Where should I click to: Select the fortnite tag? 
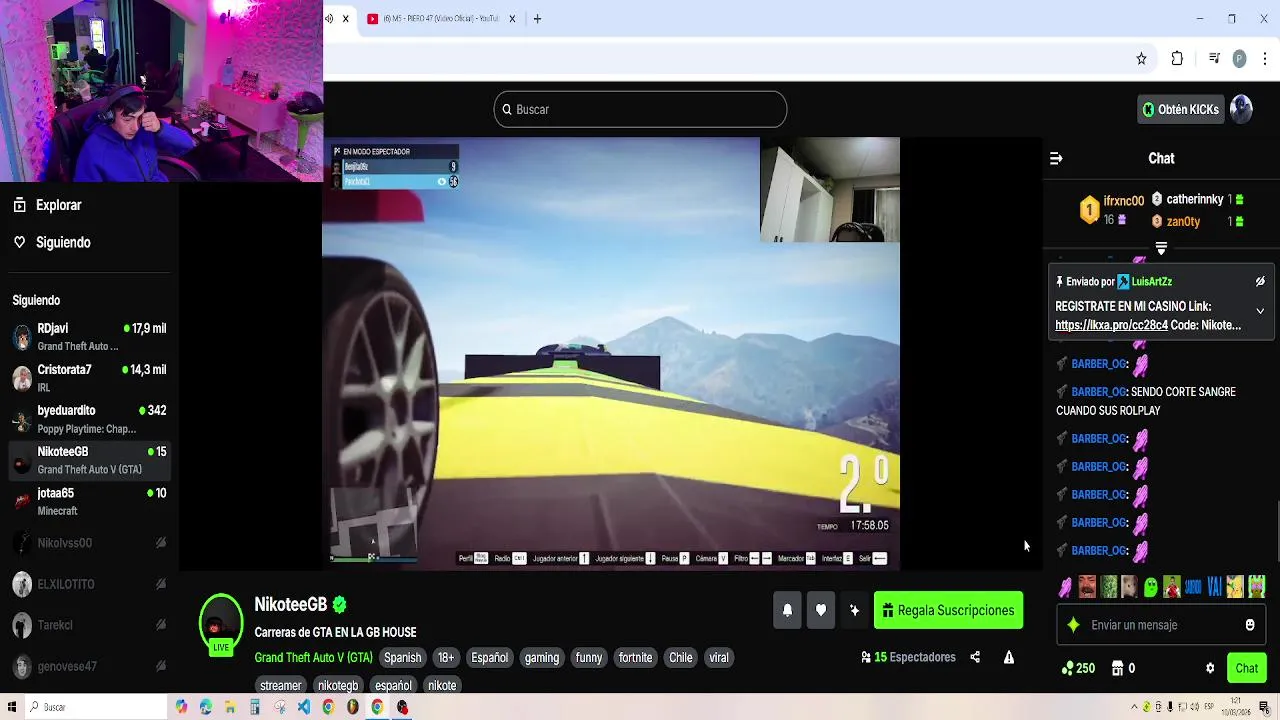point(635,657)
